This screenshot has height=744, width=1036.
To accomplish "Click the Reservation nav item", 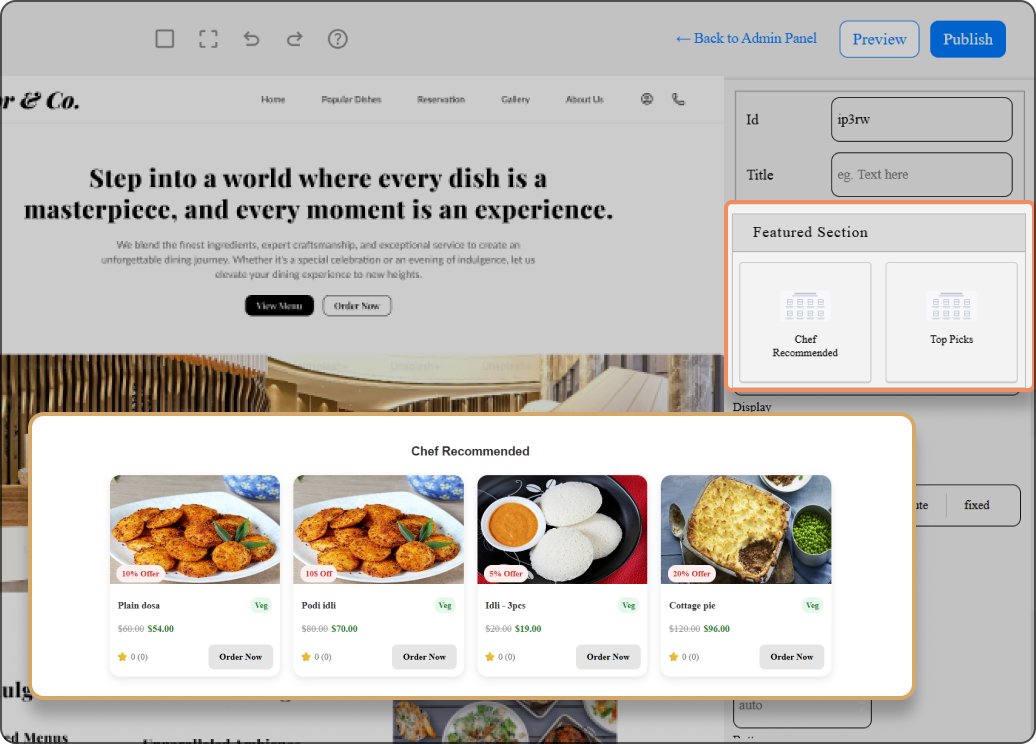I will pos(441,99).
